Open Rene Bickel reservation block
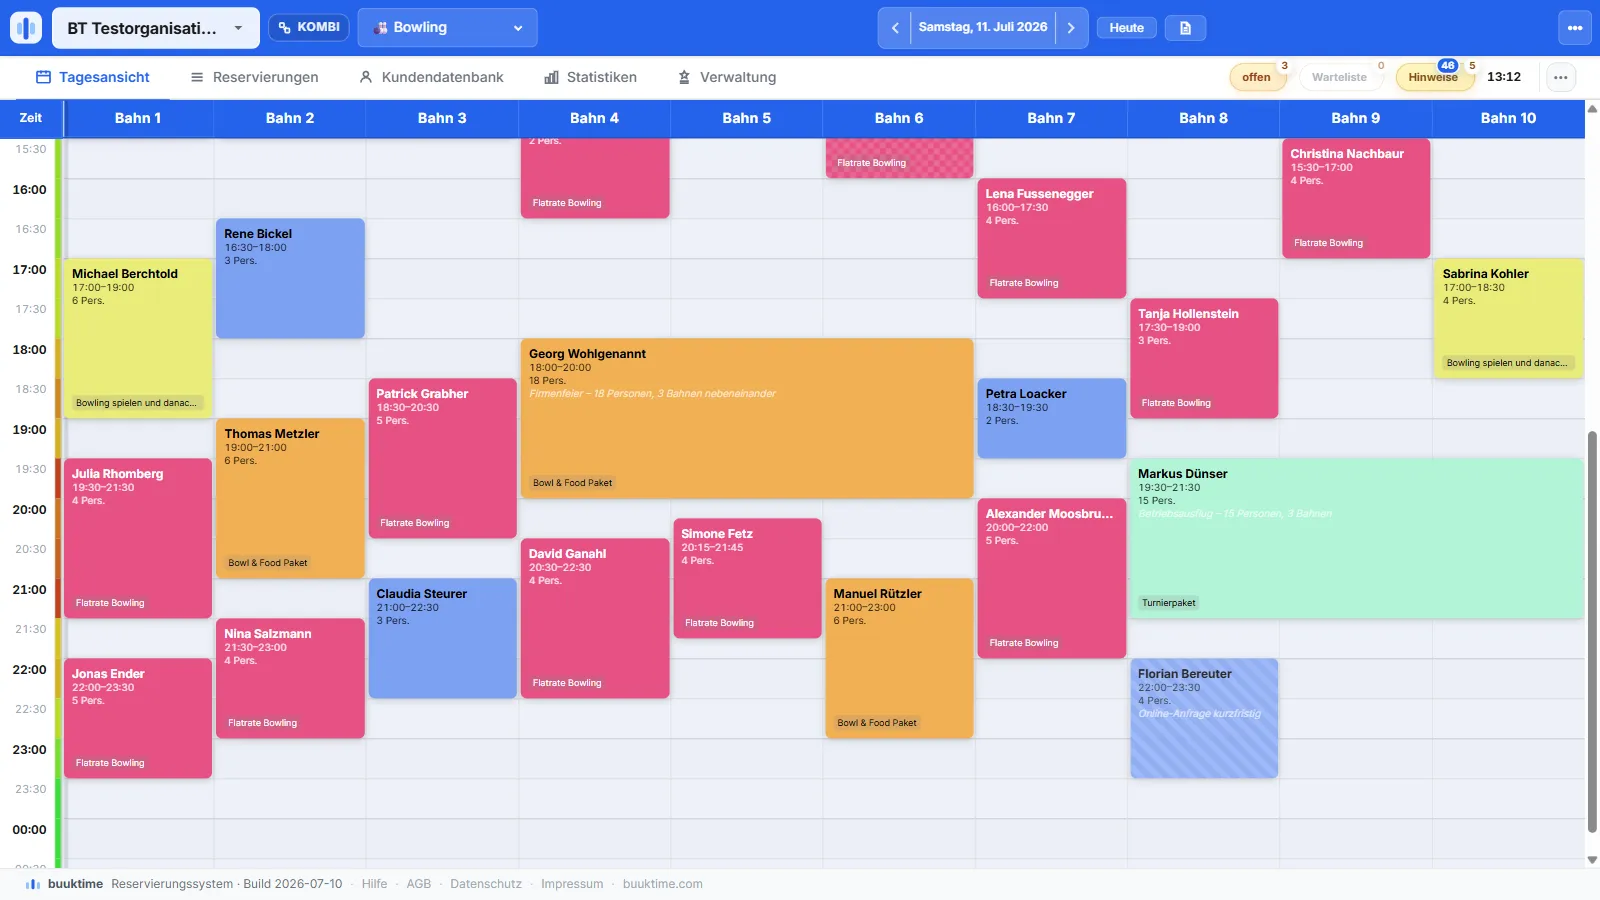This screenshot has height=900, width=1600. (x=290, y=278)
